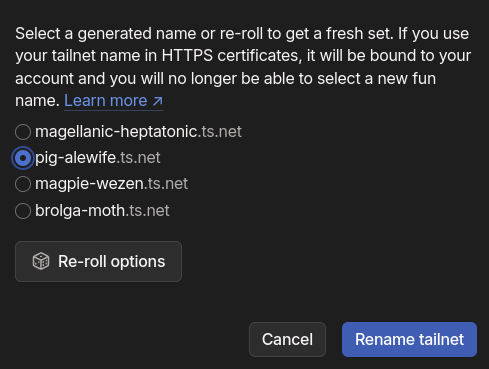Click the external arrow icon after Learn more

click(x=158, y=101)
